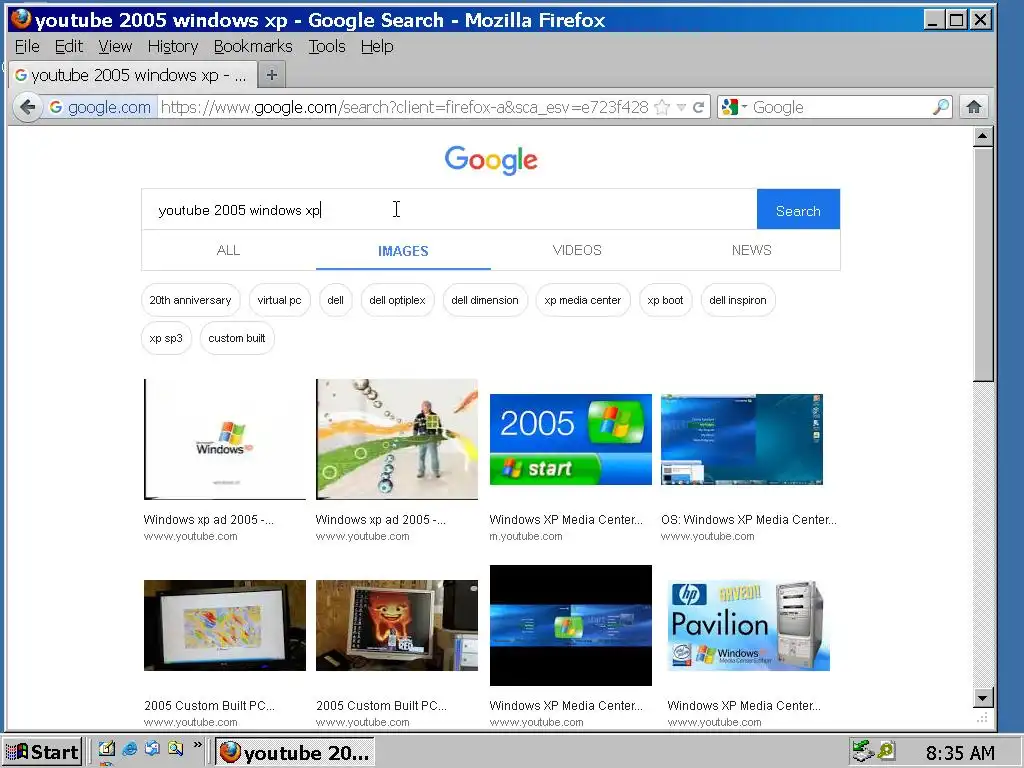Click the vertical scrollbar thumb
Viewport: 1024px width, 768px height.
(x=983, y=264)
